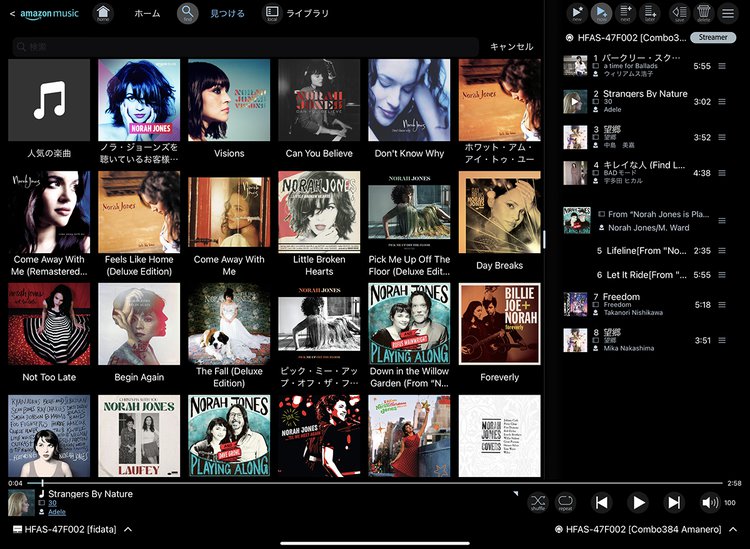Viewport: 750px width, 549px height.
Task: Open the hamburger menu in the queue panel
Action: coord(727,13)
